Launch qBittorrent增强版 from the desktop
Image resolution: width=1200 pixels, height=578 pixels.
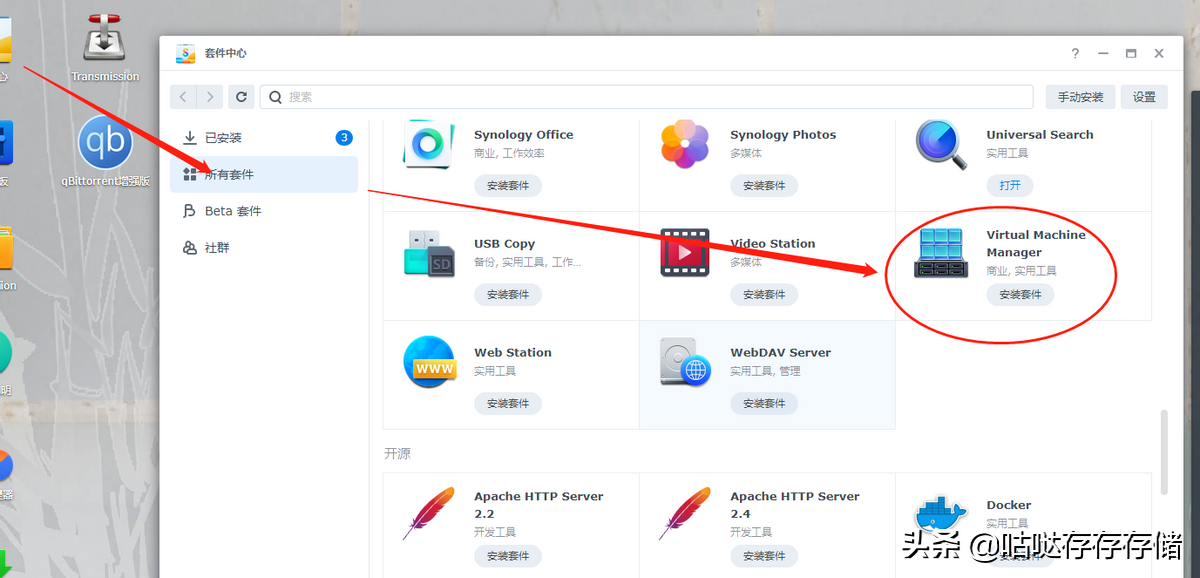(104, 140)
